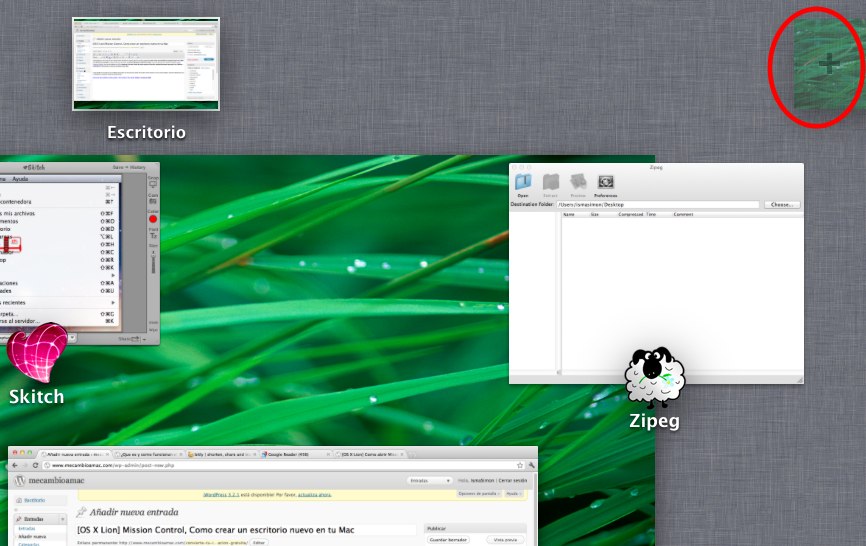Bookmark the page with the star icon
This screenshot has height=546, width=866.
click(520, 465)
